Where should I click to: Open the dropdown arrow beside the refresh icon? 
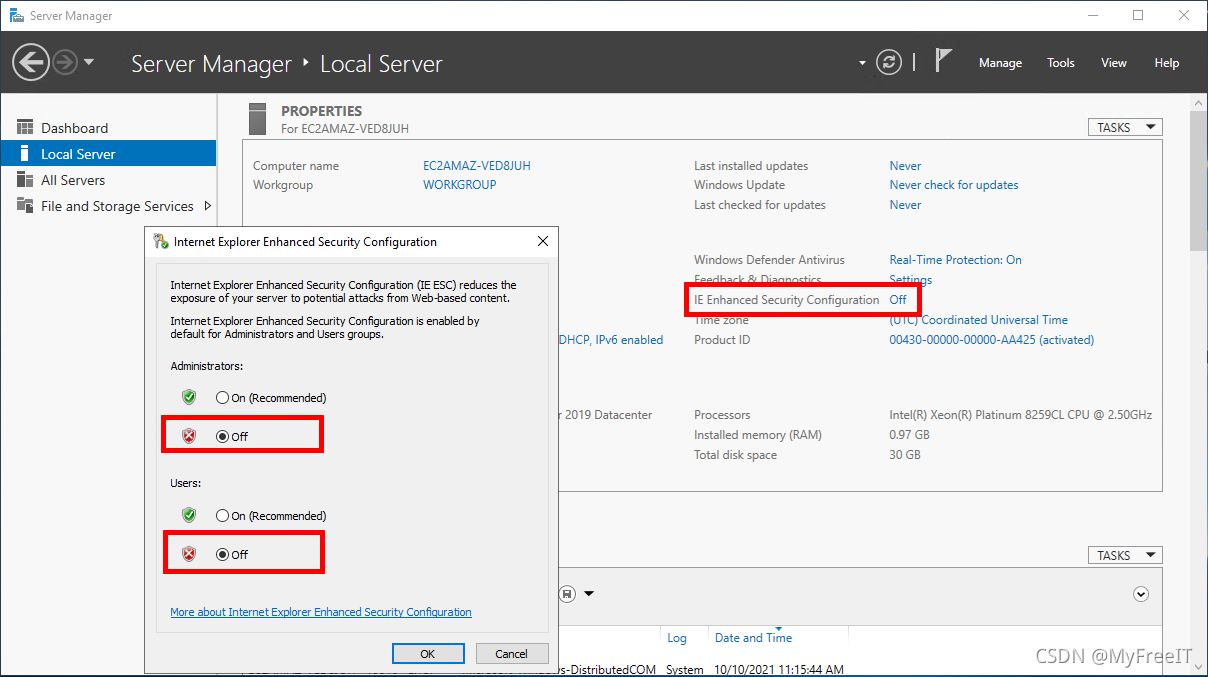point(862,63)
